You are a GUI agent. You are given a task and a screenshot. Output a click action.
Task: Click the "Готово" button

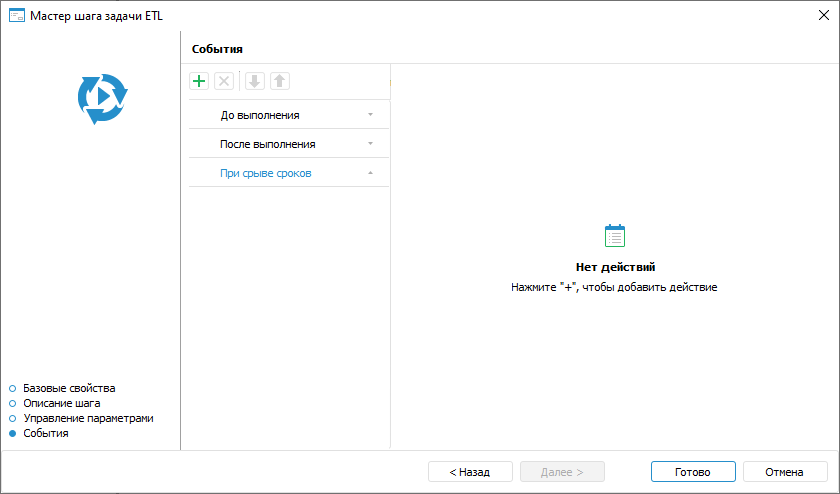692,472
